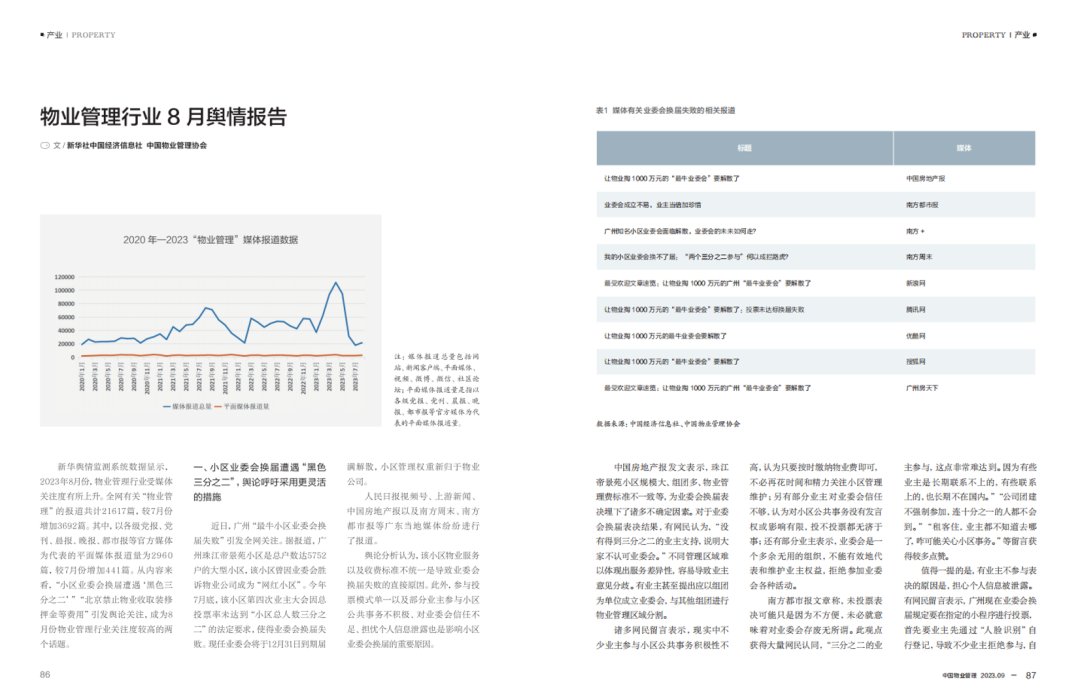Click the row title 我的小区业委会换不了届
The image size is (1080, 699).
[696, 257]
